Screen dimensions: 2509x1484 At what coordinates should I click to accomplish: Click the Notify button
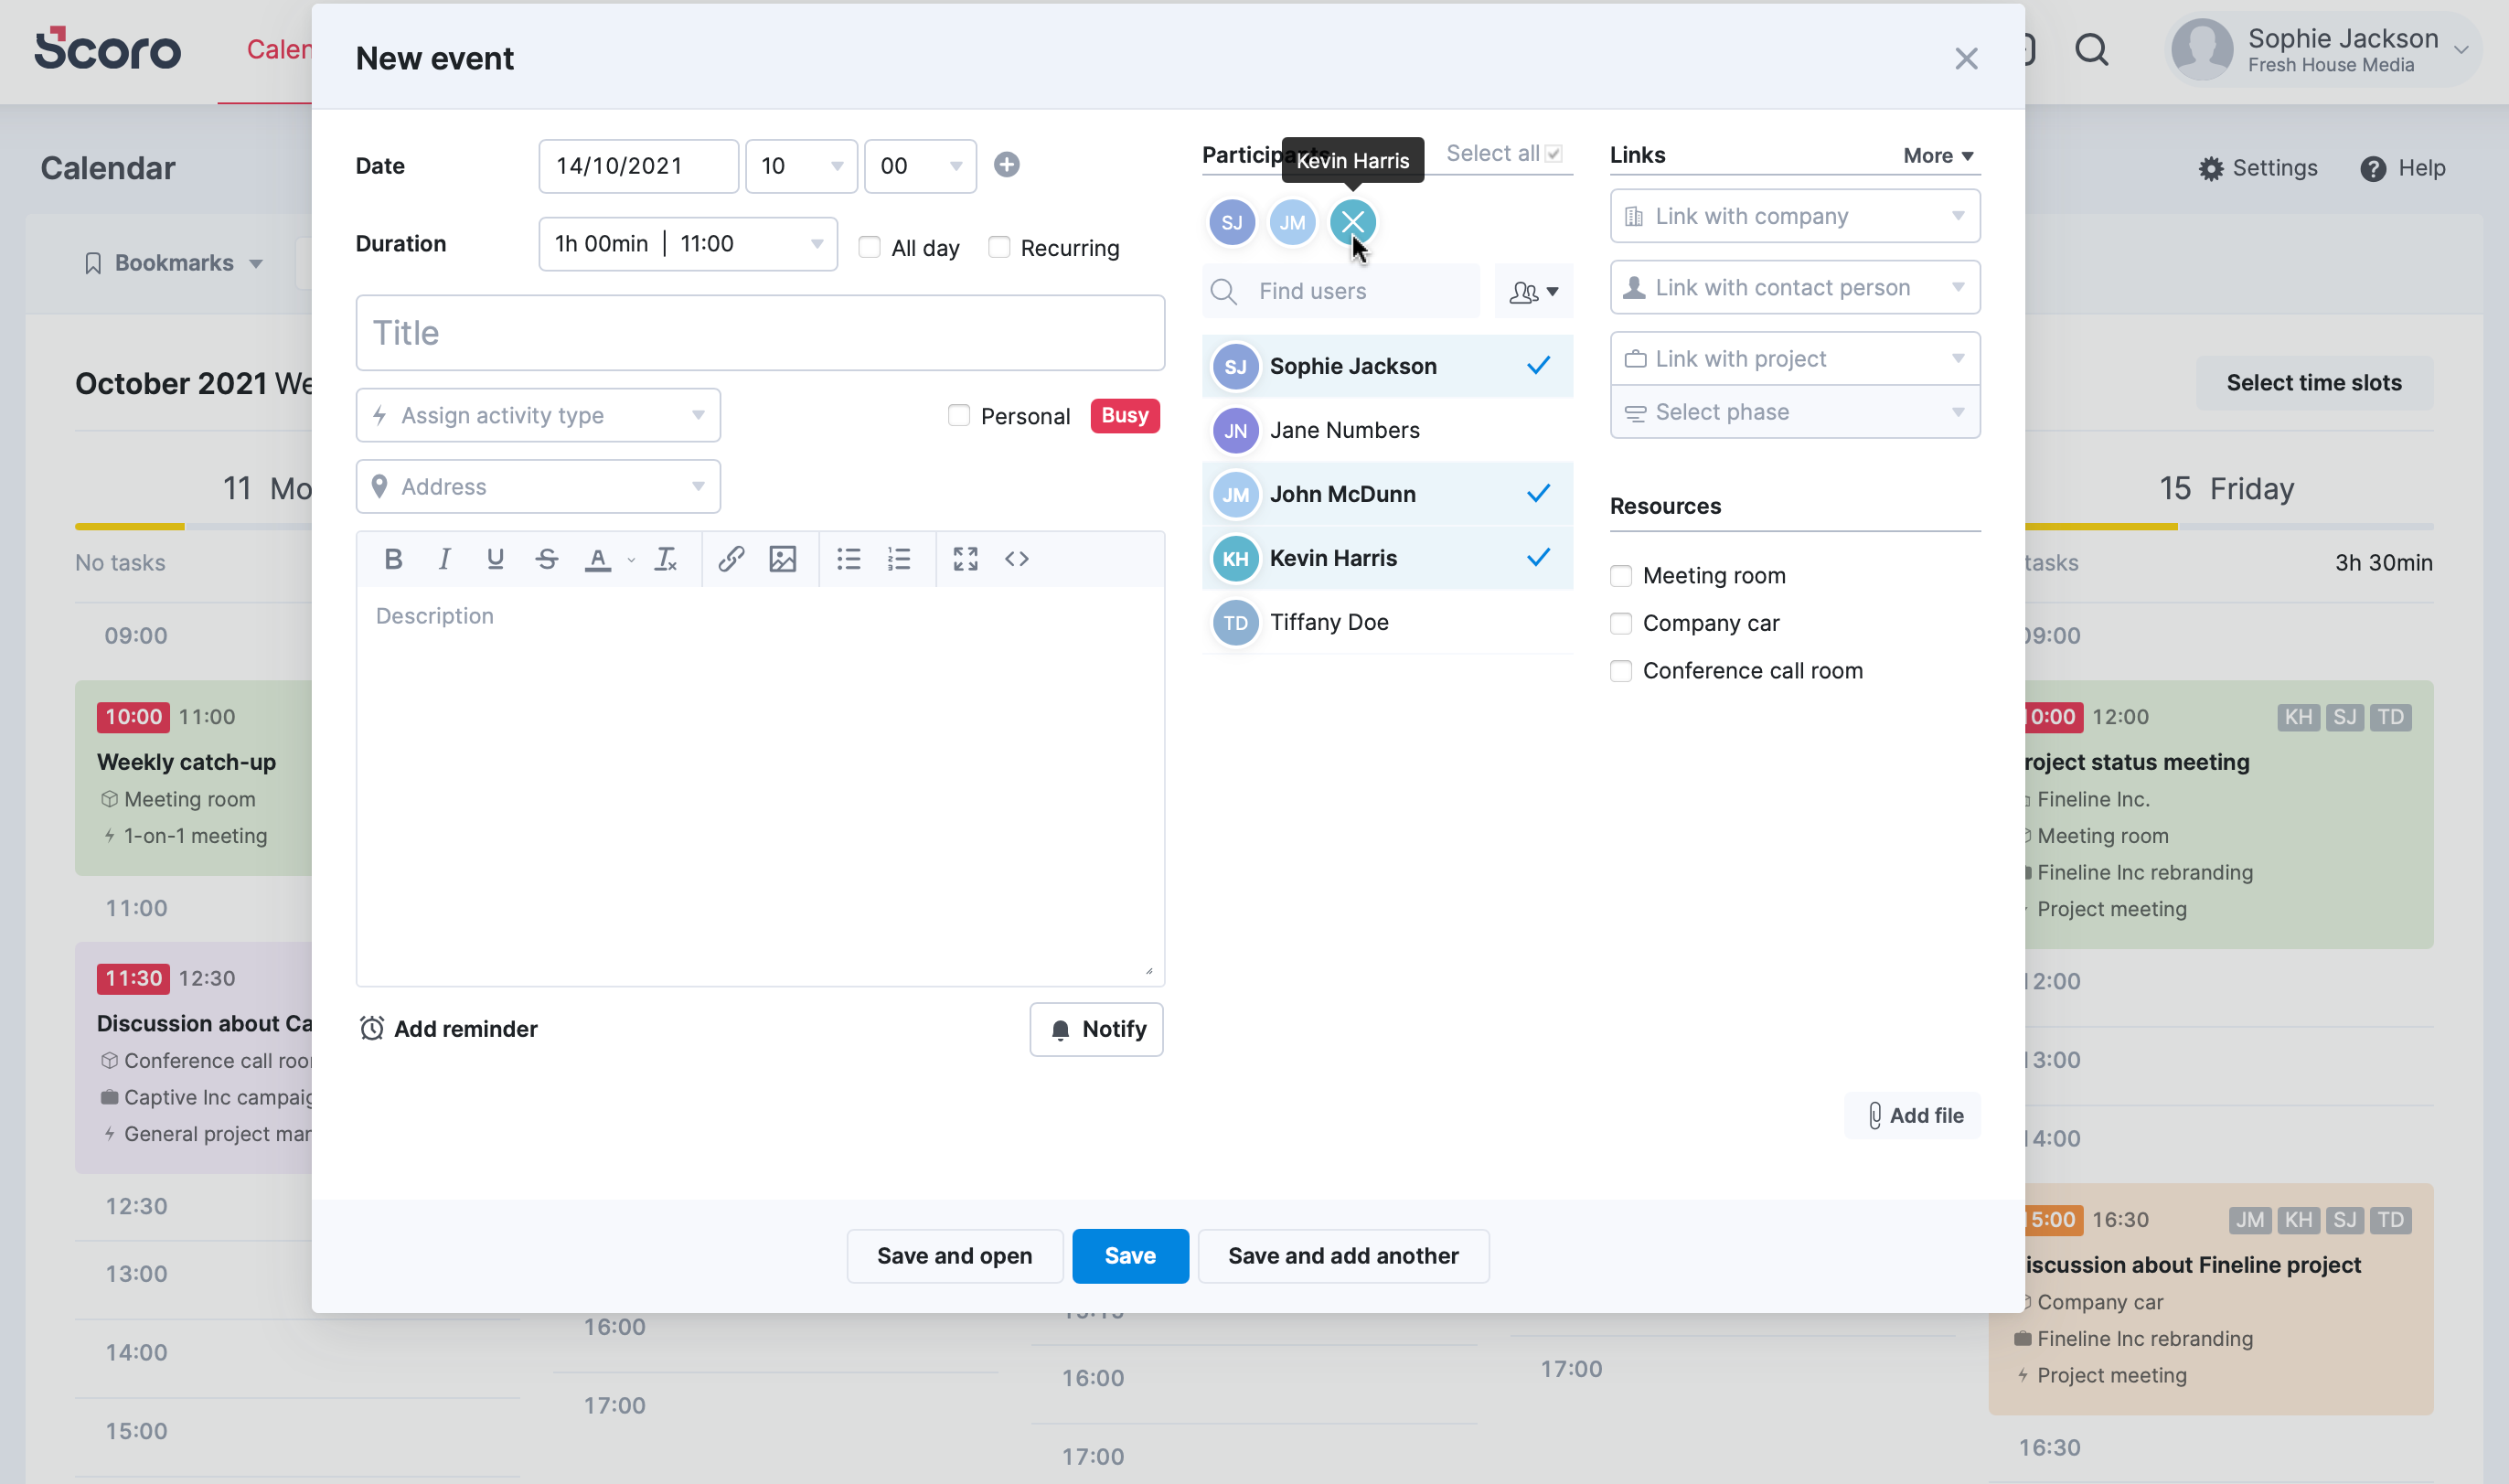pyautogui.click(x=1097, y=1030)
